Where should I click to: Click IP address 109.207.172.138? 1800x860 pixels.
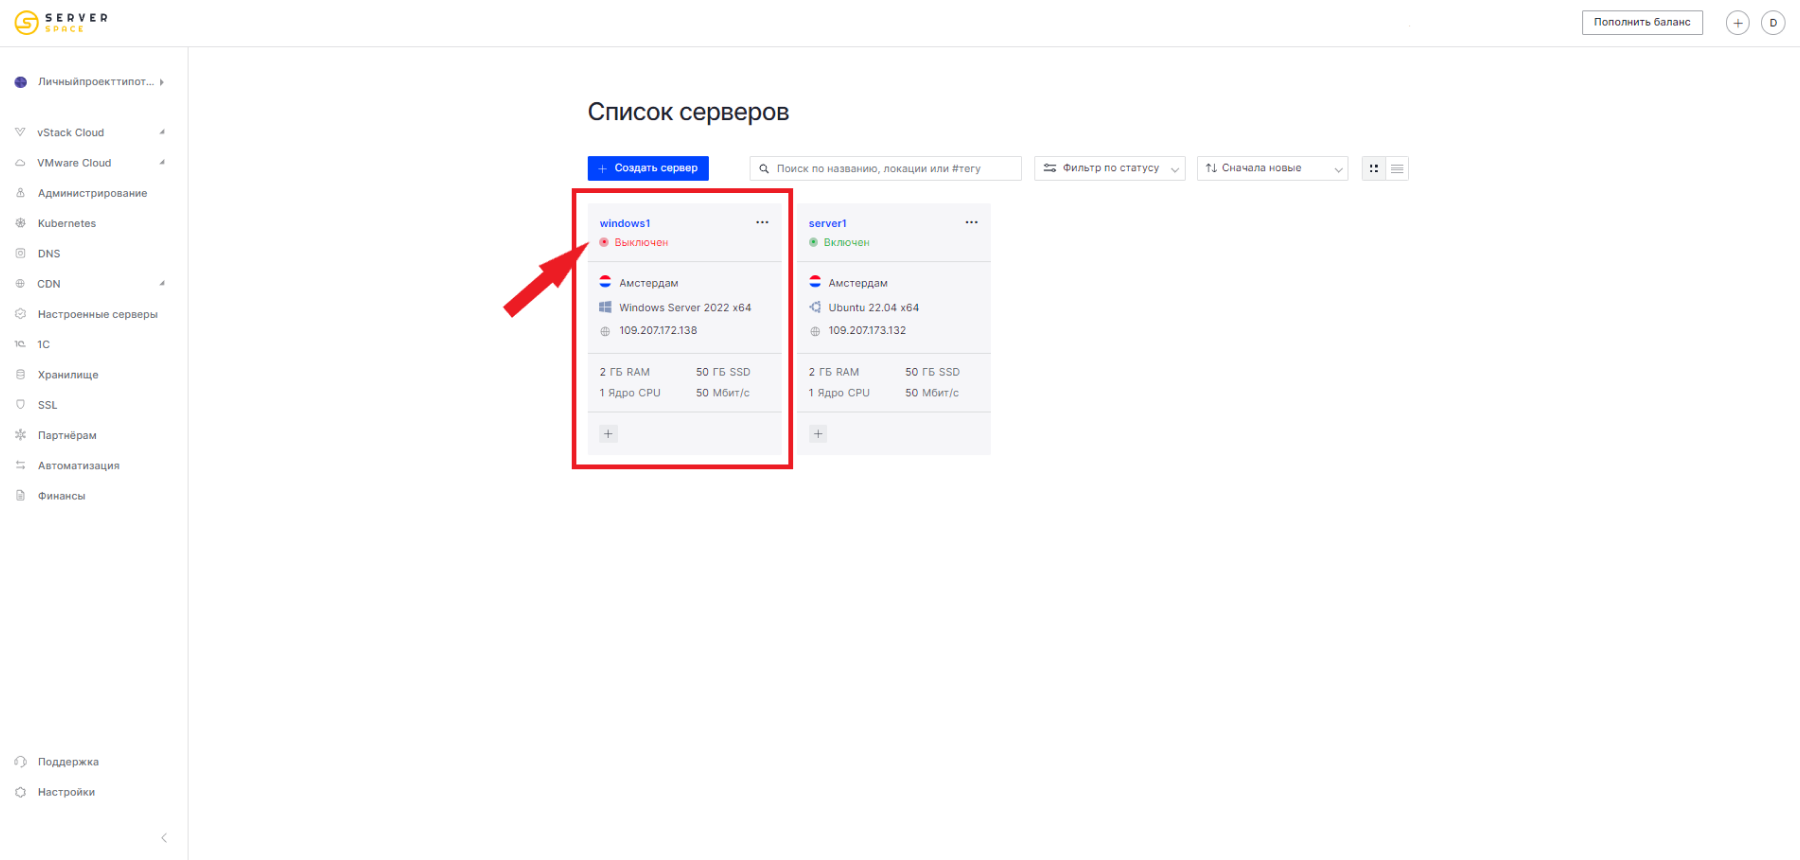coord(658,330)
